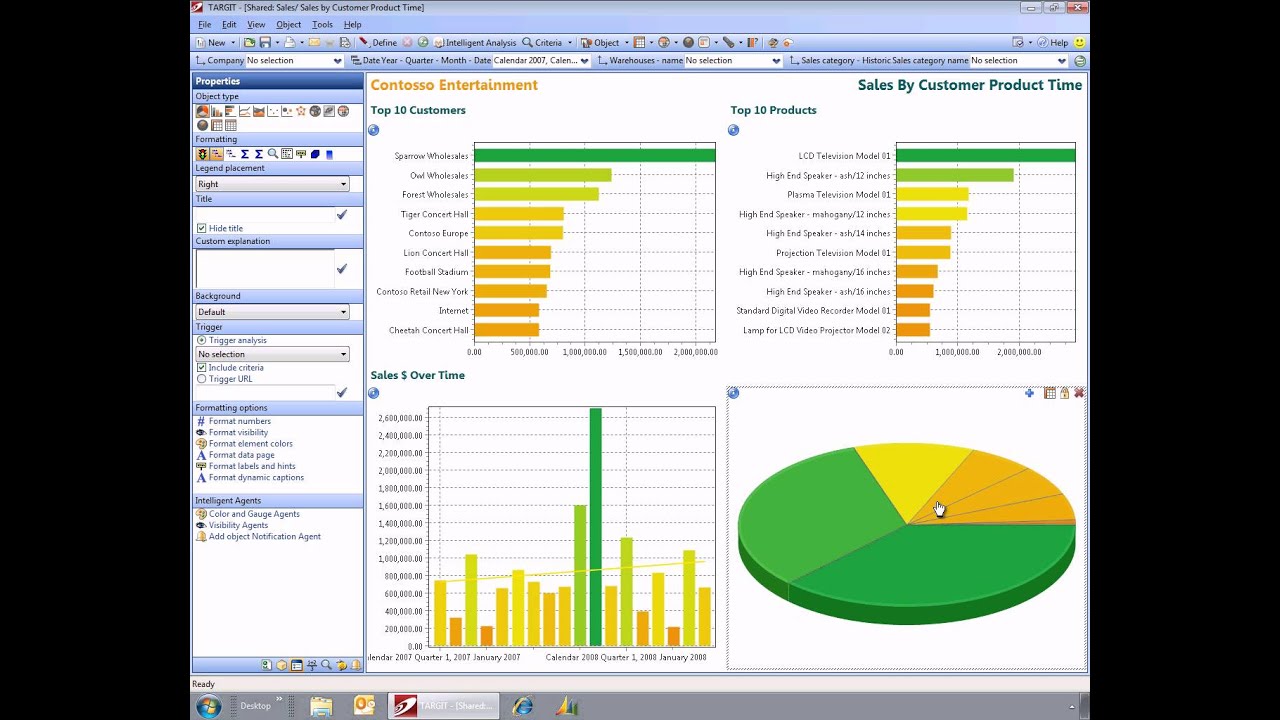
Task: Click Add object Notification Agent
Action: click(265, 536)
